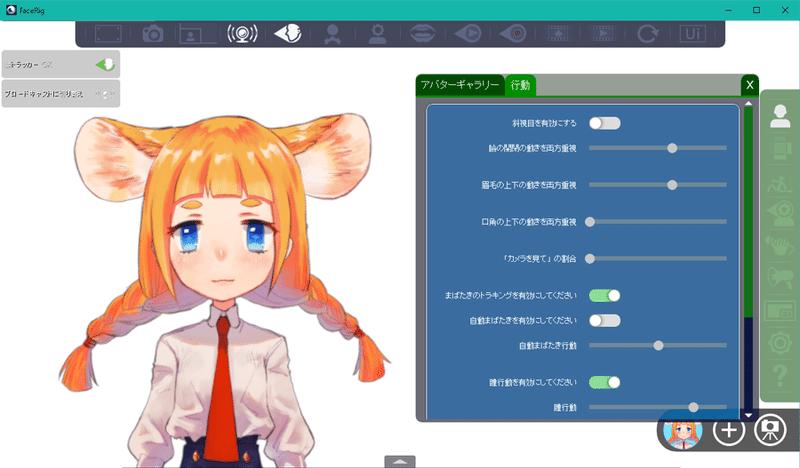Click the 眉毛の上下の動き slider
This screenshot has height=468, width=800.
658,185
